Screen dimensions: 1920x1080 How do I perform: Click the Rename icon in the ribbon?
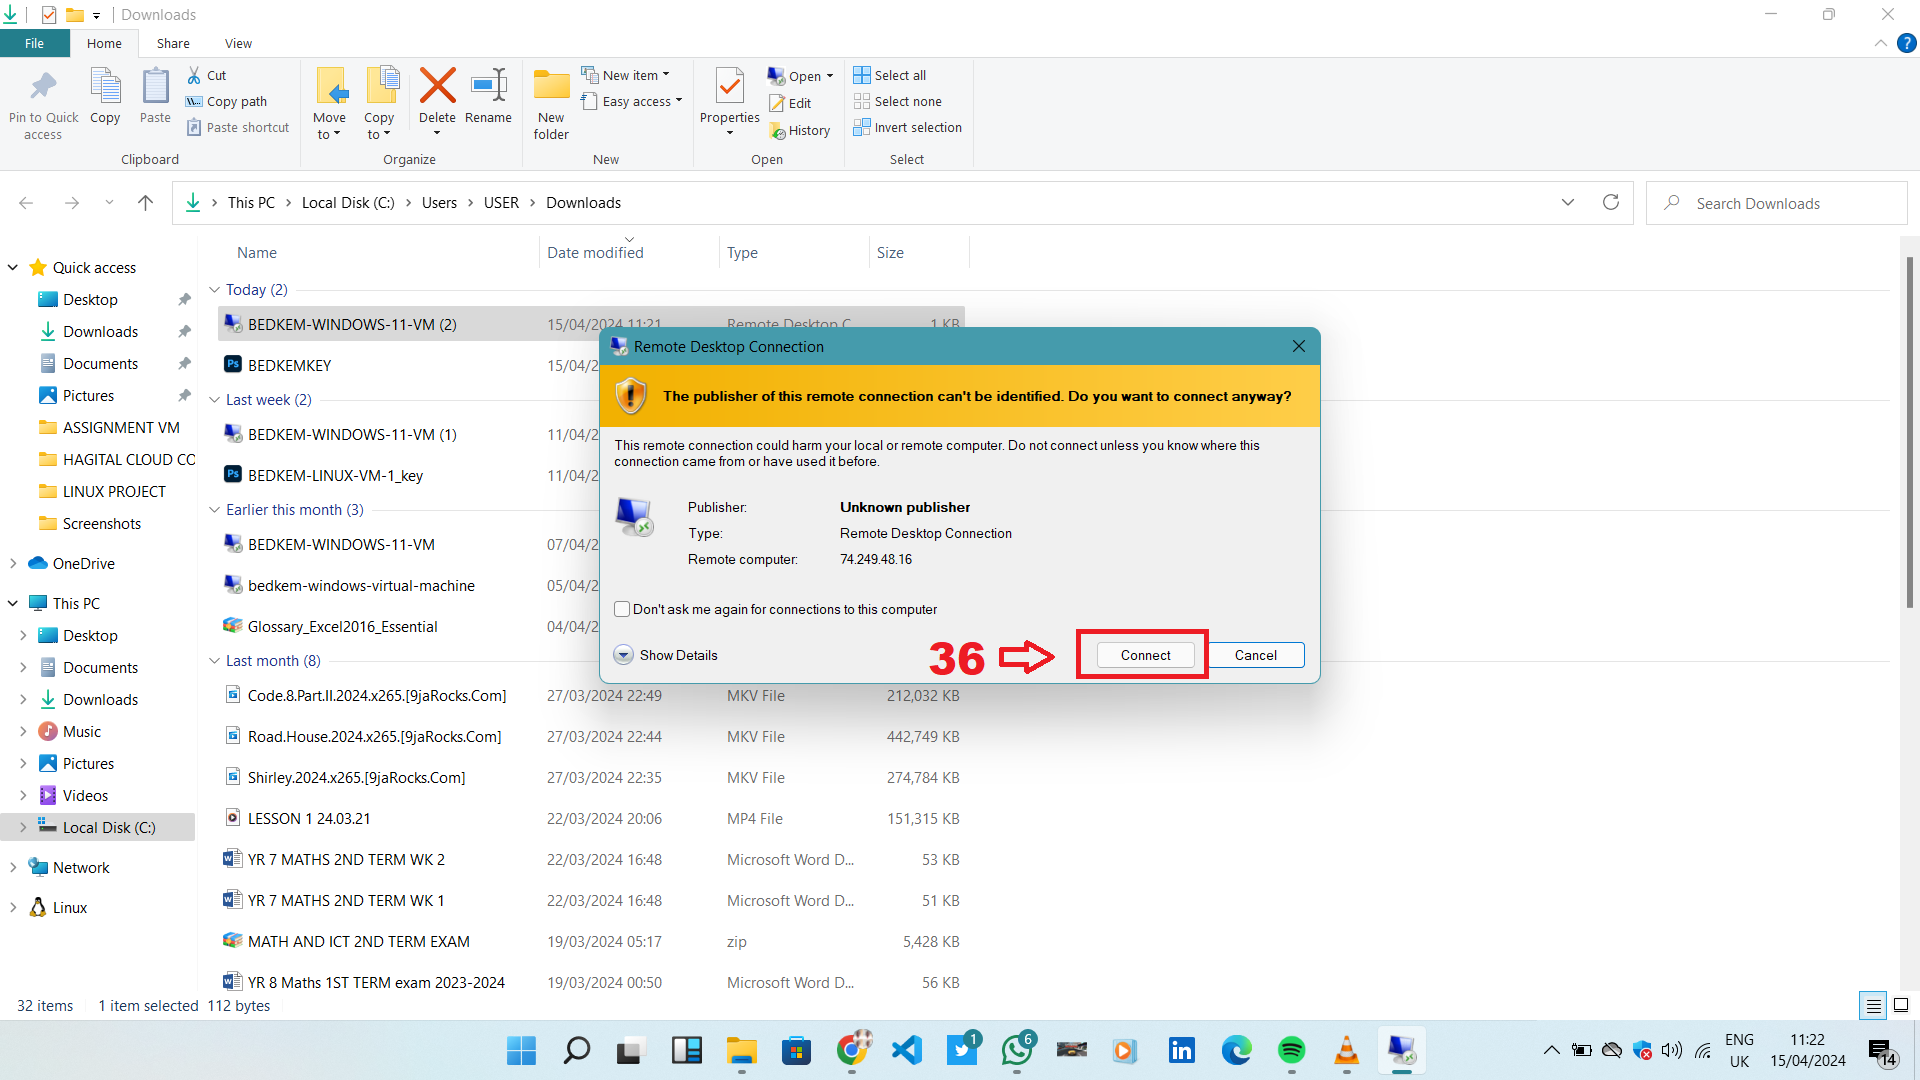[x=488, y=87]
